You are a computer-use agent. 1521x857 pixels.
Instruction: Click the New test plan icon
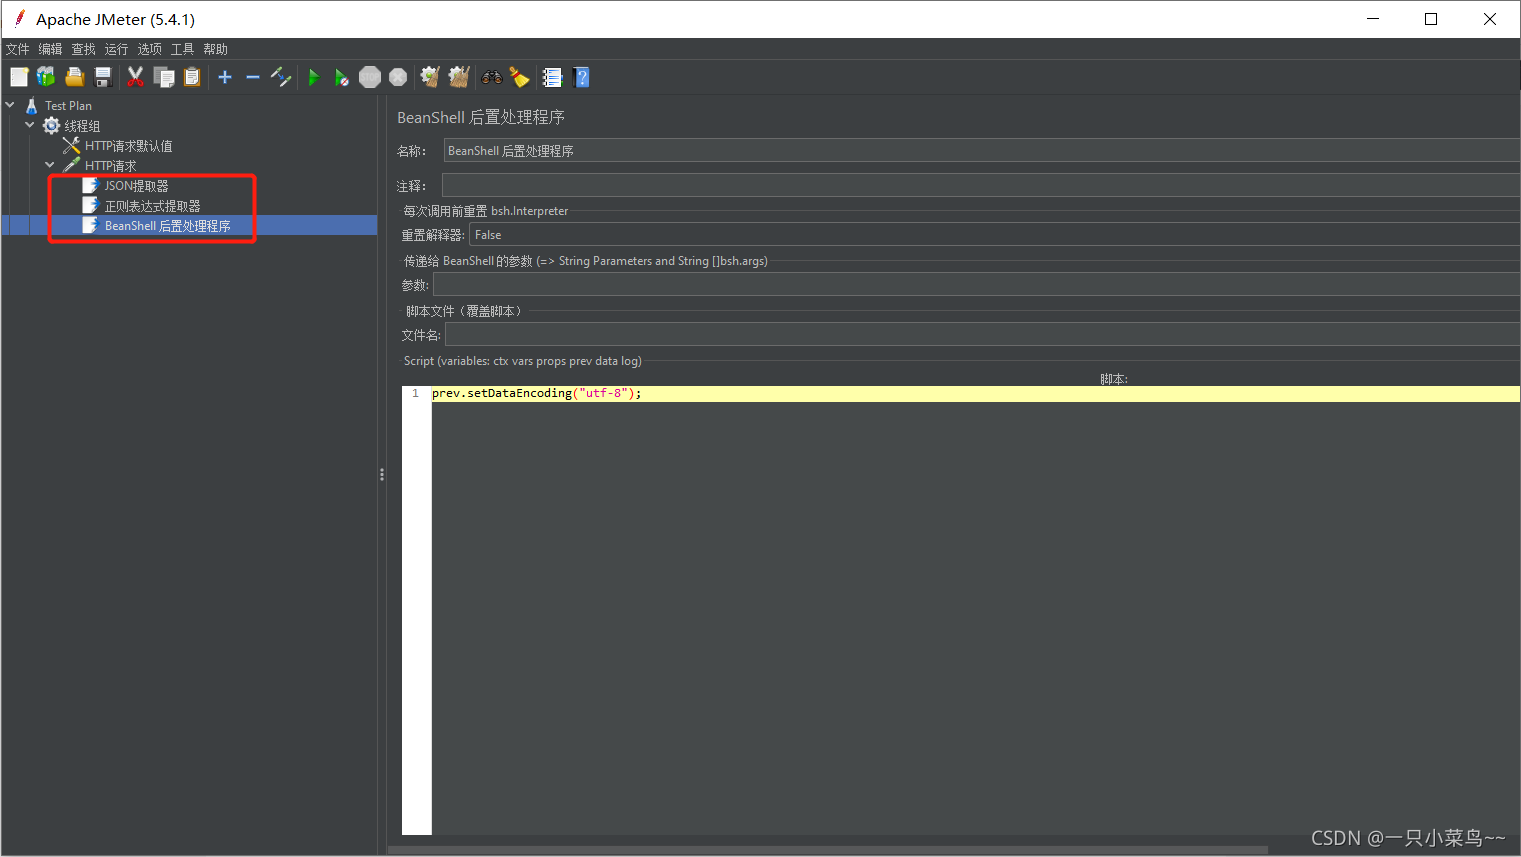19,77
